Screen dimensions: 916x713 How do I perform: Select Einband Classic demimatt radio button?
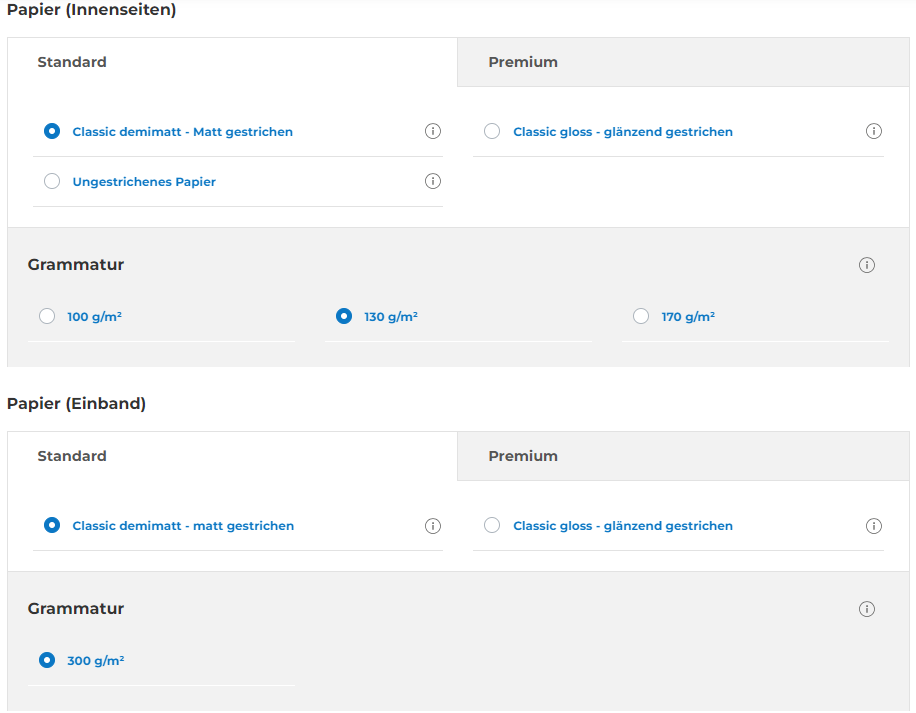point(52,525)
